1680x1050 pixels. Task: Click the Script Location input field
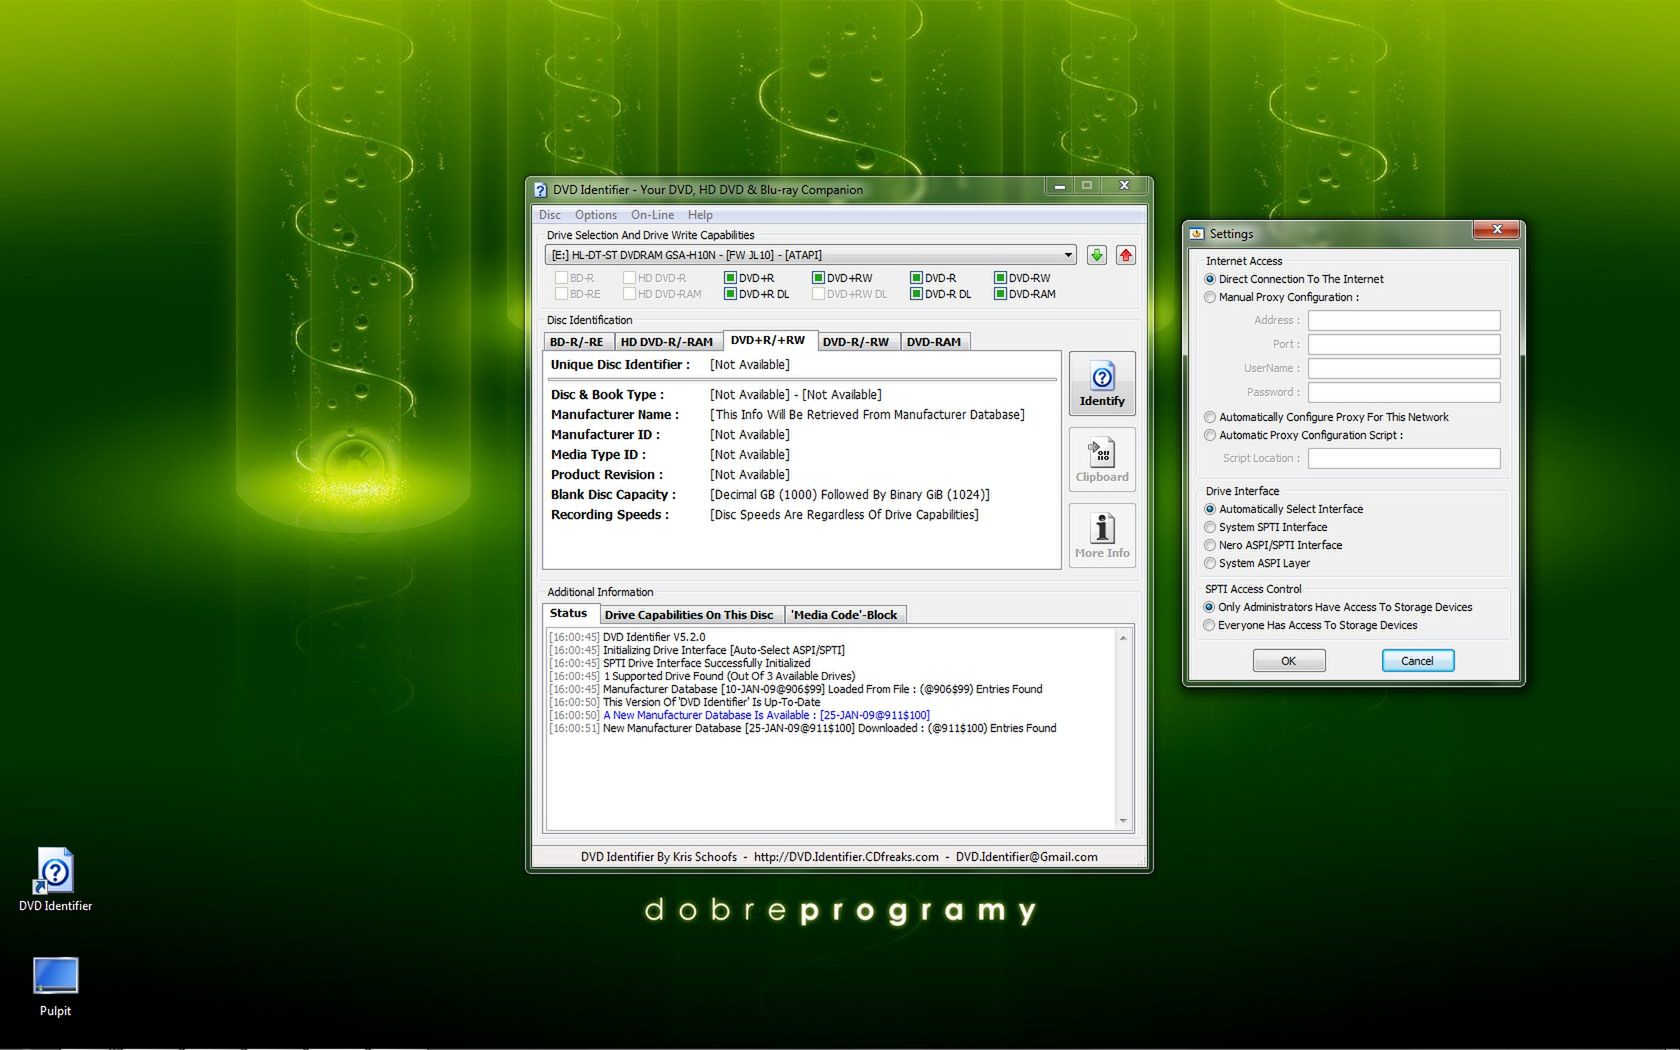pos(1404,458)
